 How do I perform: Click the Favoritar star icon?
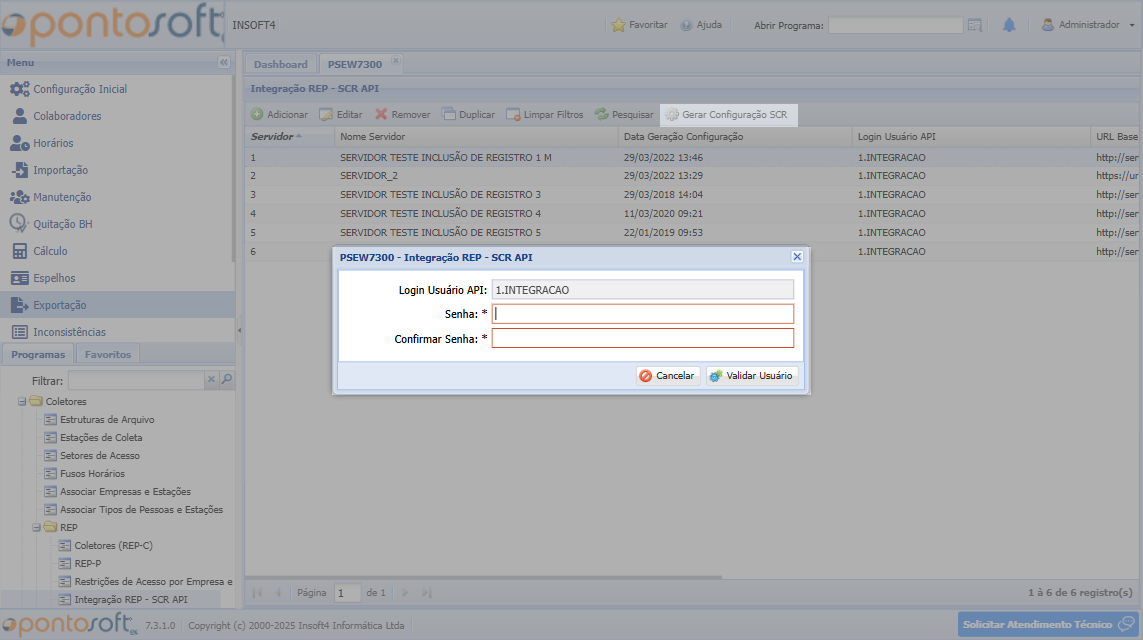[619, 24]
